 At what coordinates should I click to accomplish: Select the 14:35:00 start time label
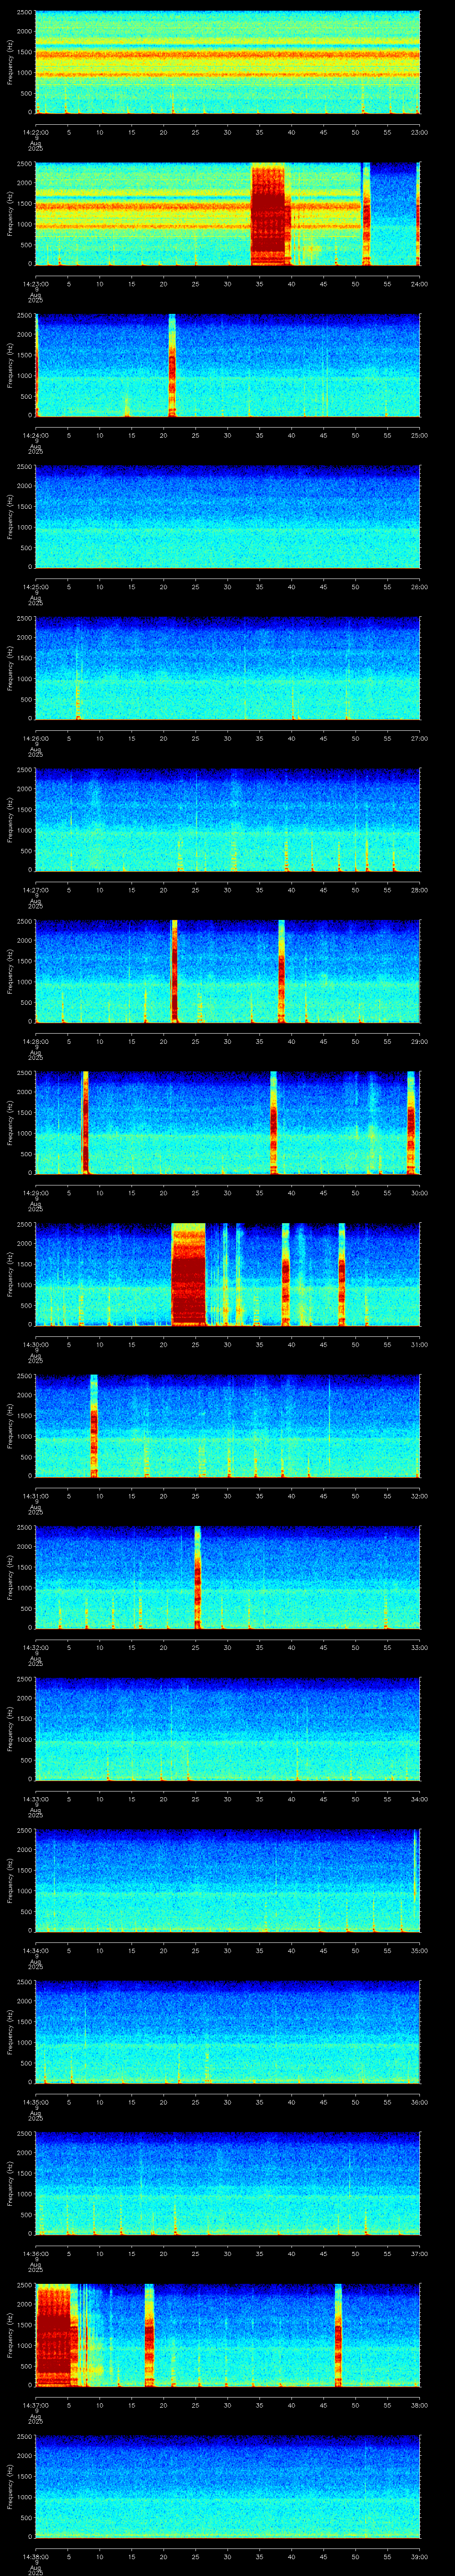(x=35, y=2102)
